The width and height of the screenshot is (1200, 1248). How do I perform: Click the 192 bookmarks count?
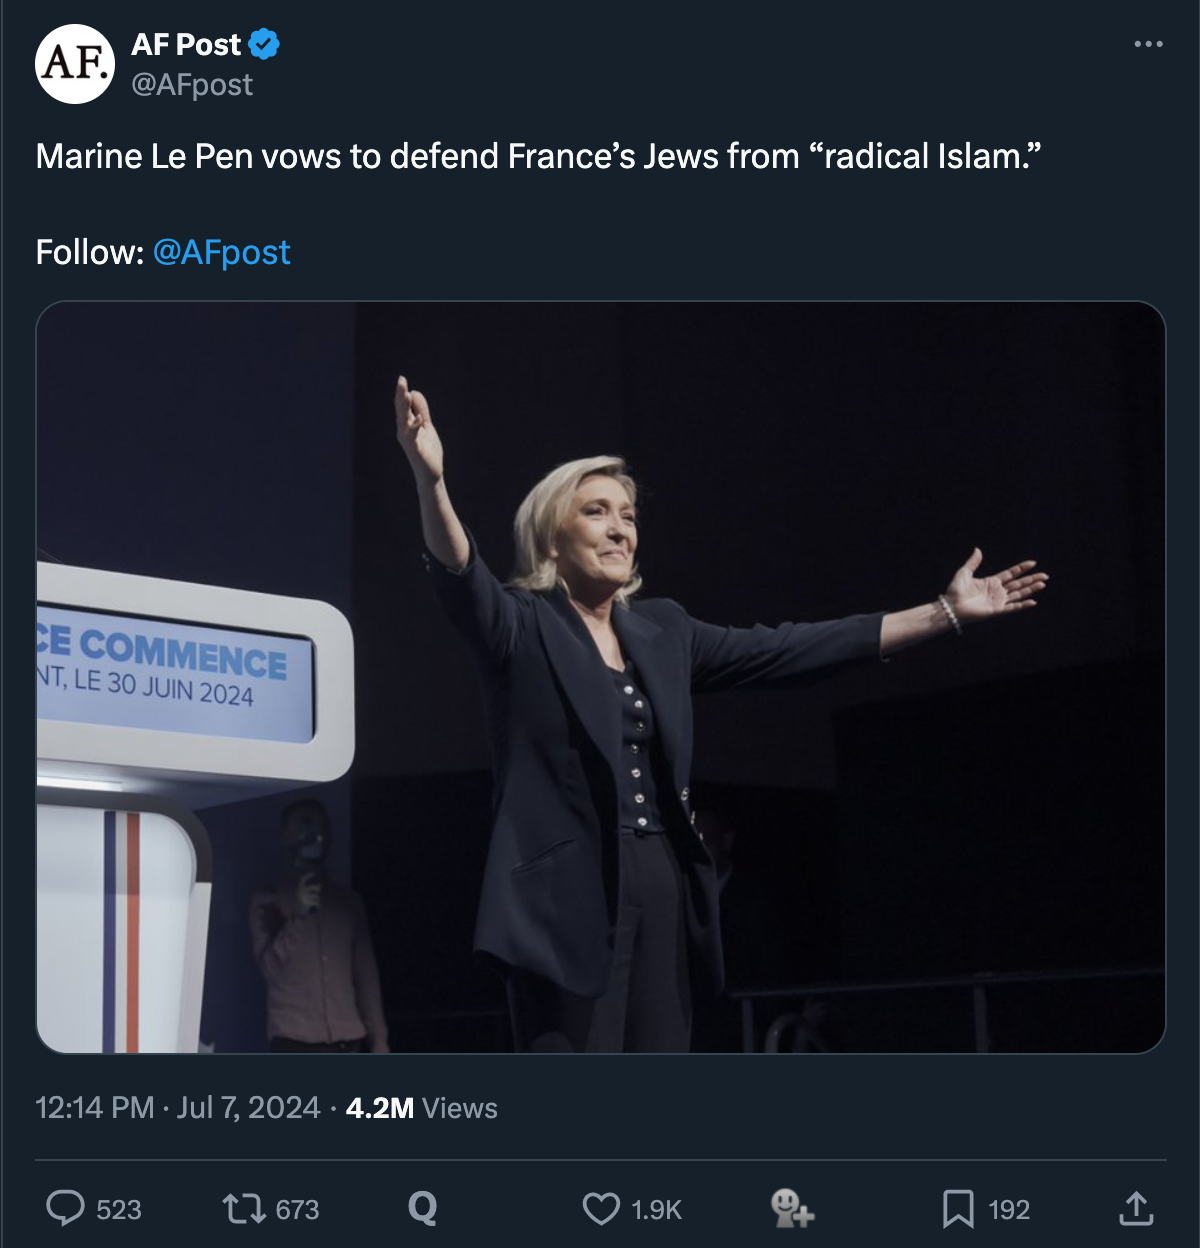1008,1210
